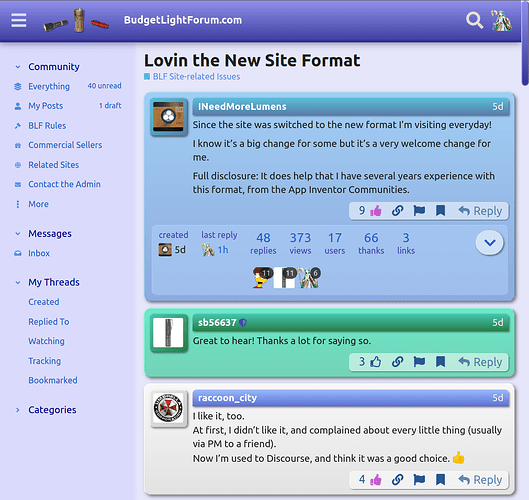Click sb56637 flashlight avatar
The image size is (529, 500).
168,333
